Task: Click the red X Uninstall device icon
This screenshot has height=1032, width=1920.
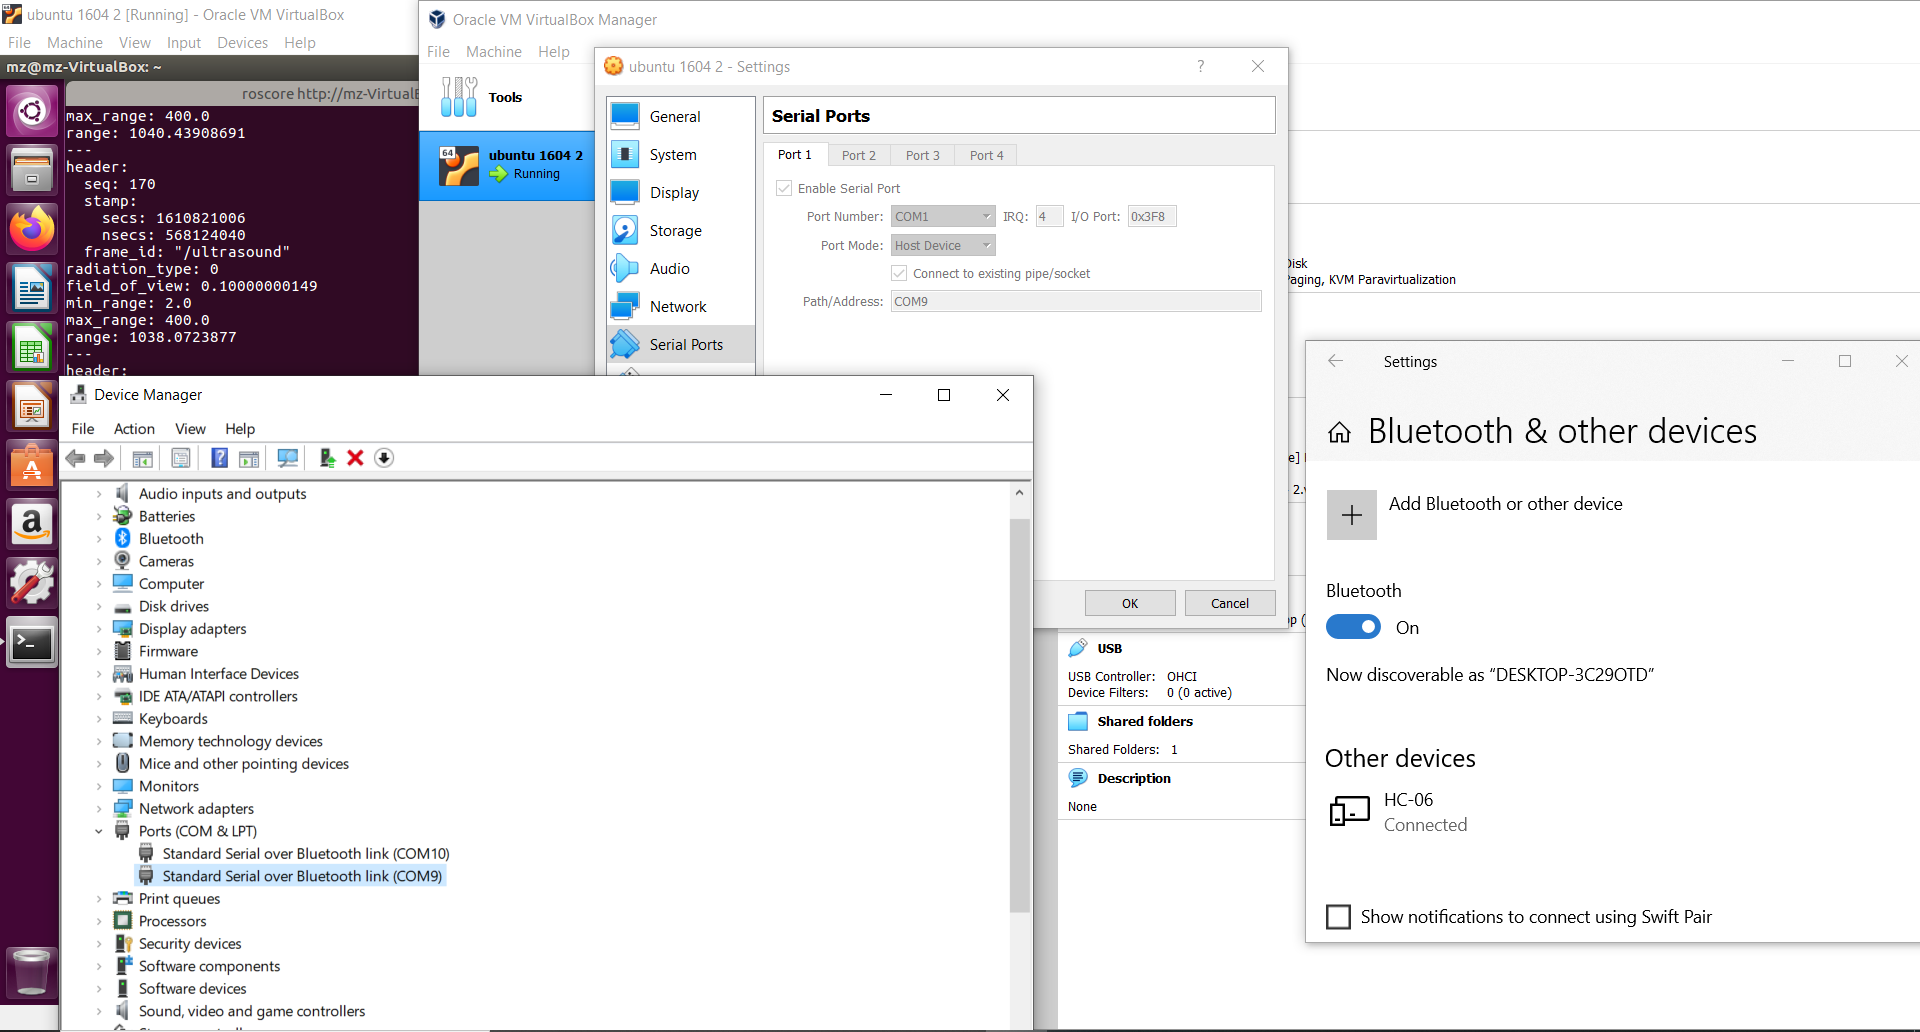Action: tap(355, 458)
